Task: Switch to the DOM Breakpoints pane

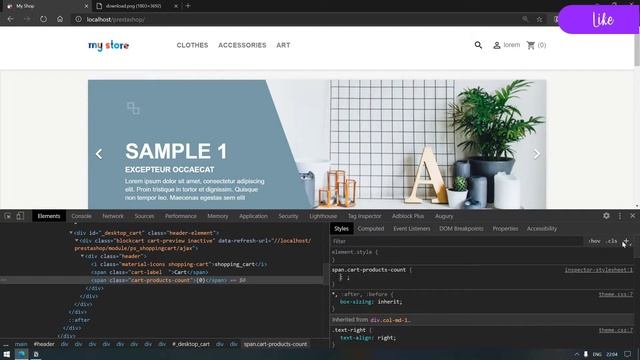Action: [x=461, y=229]
